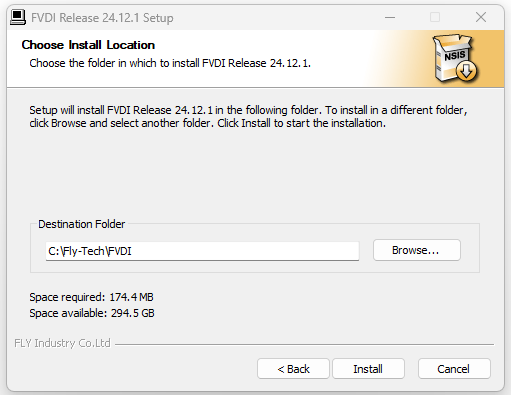The height and width of the screenshot is (395, 511).
Task: Click the 'Choose the folder in which' subtitle
Action: pyautogui.click(x=170, y=63)
